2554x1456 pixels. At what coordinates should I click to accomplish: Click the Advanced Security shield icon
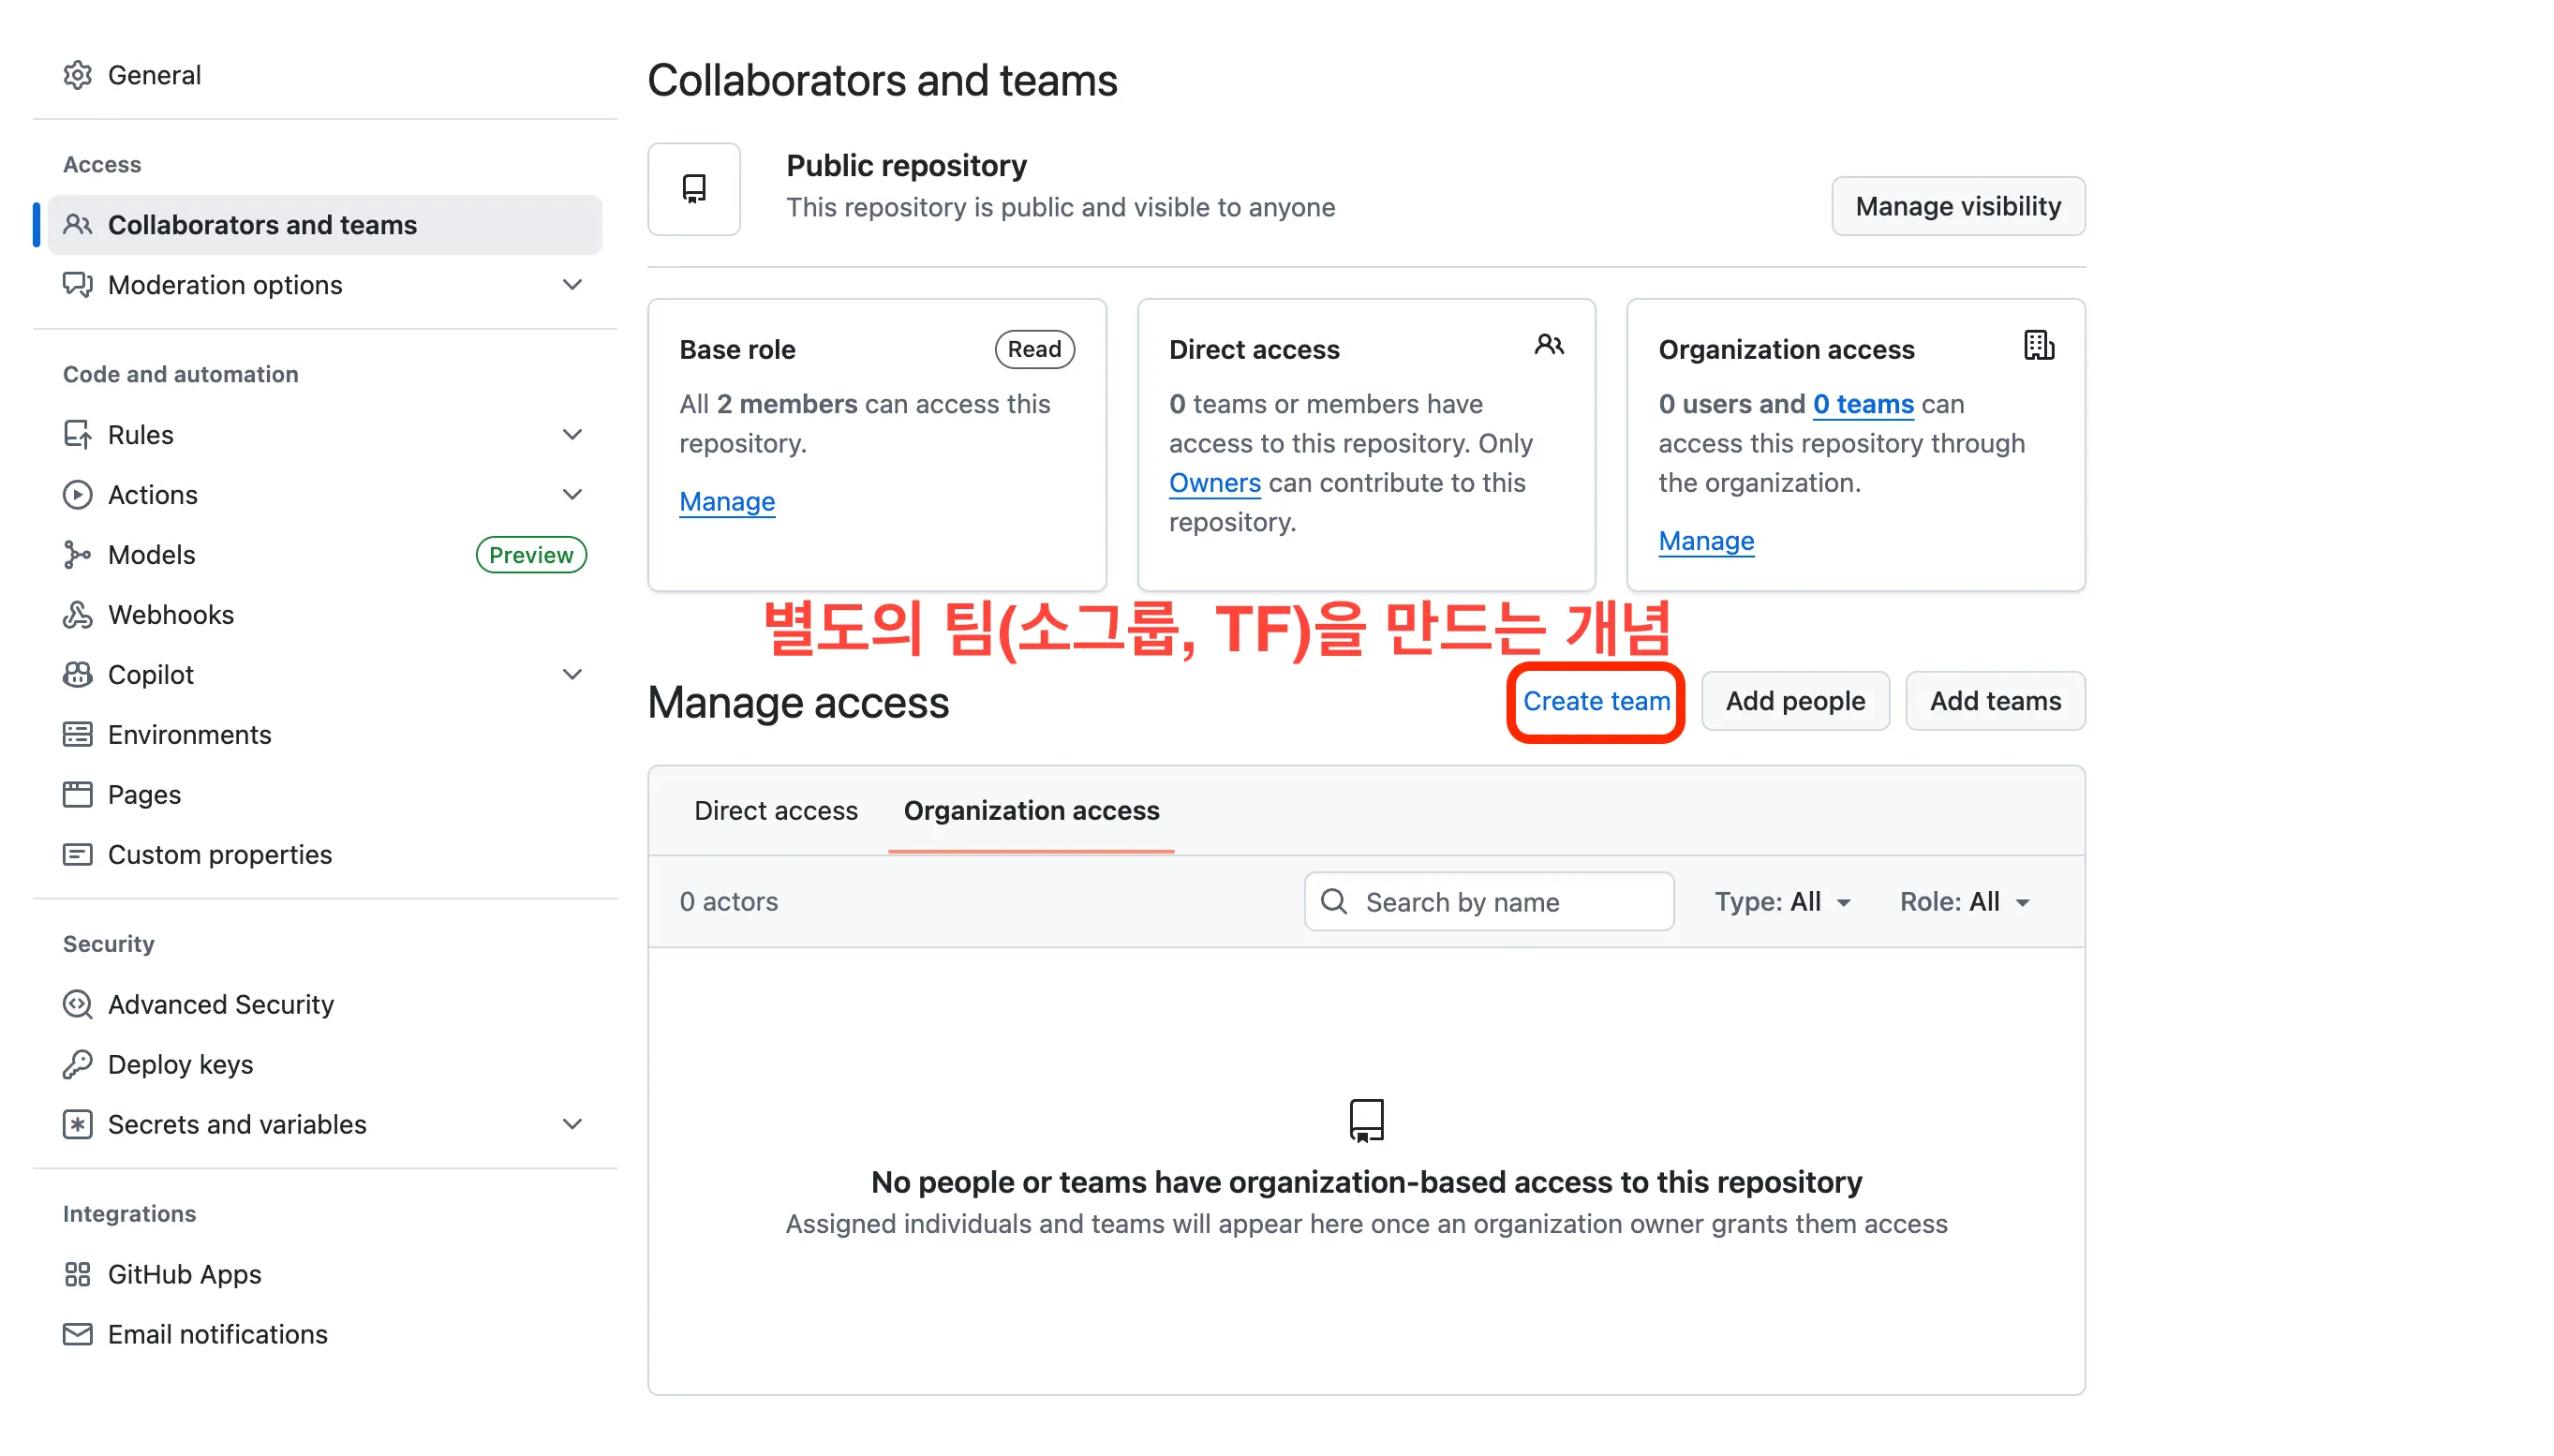point(77,1004)
